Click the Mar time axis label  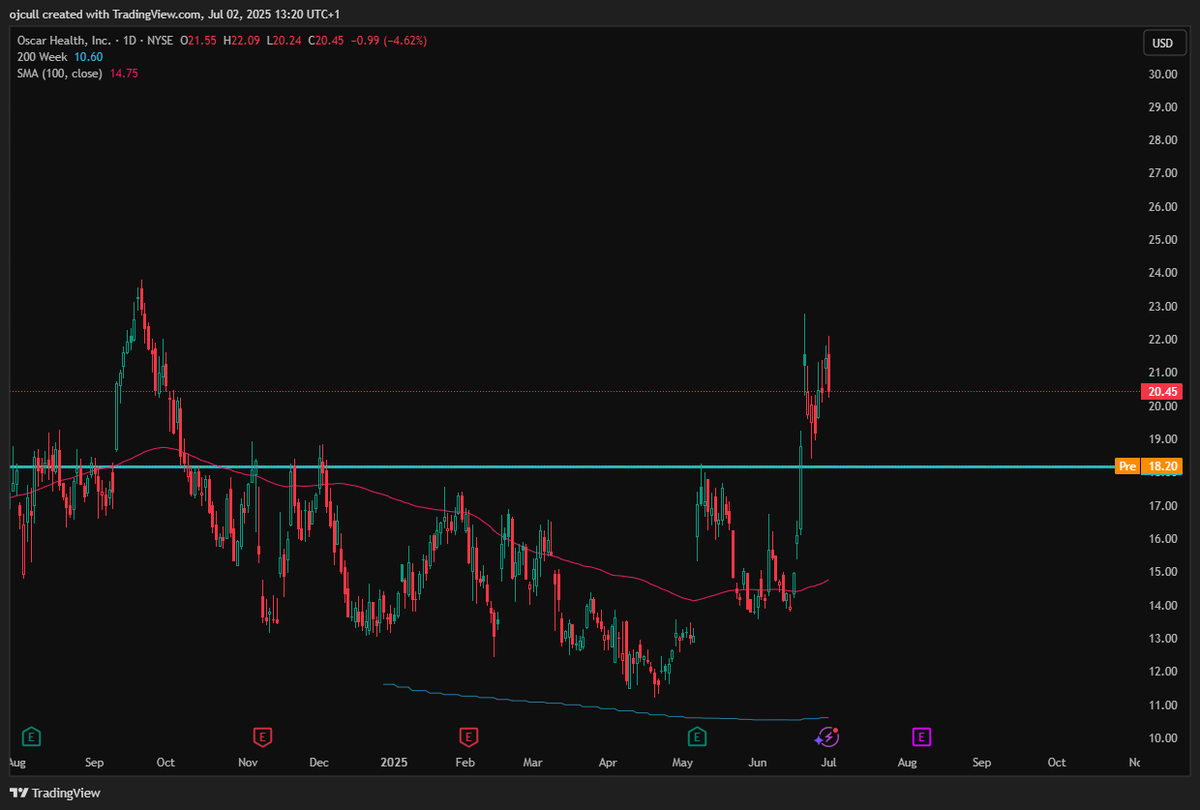[x=533, y=762]
